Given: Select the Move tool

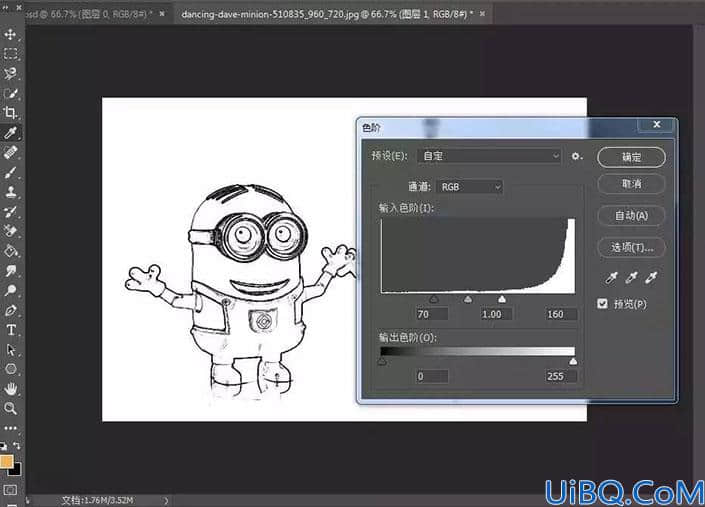Looking at the screenshot, I should point(10,35).
